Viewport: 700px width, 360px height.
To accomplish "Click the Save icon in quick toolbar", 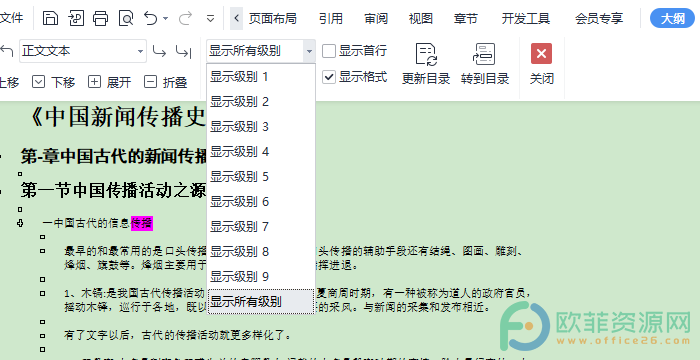I will [x=50, y=18].
